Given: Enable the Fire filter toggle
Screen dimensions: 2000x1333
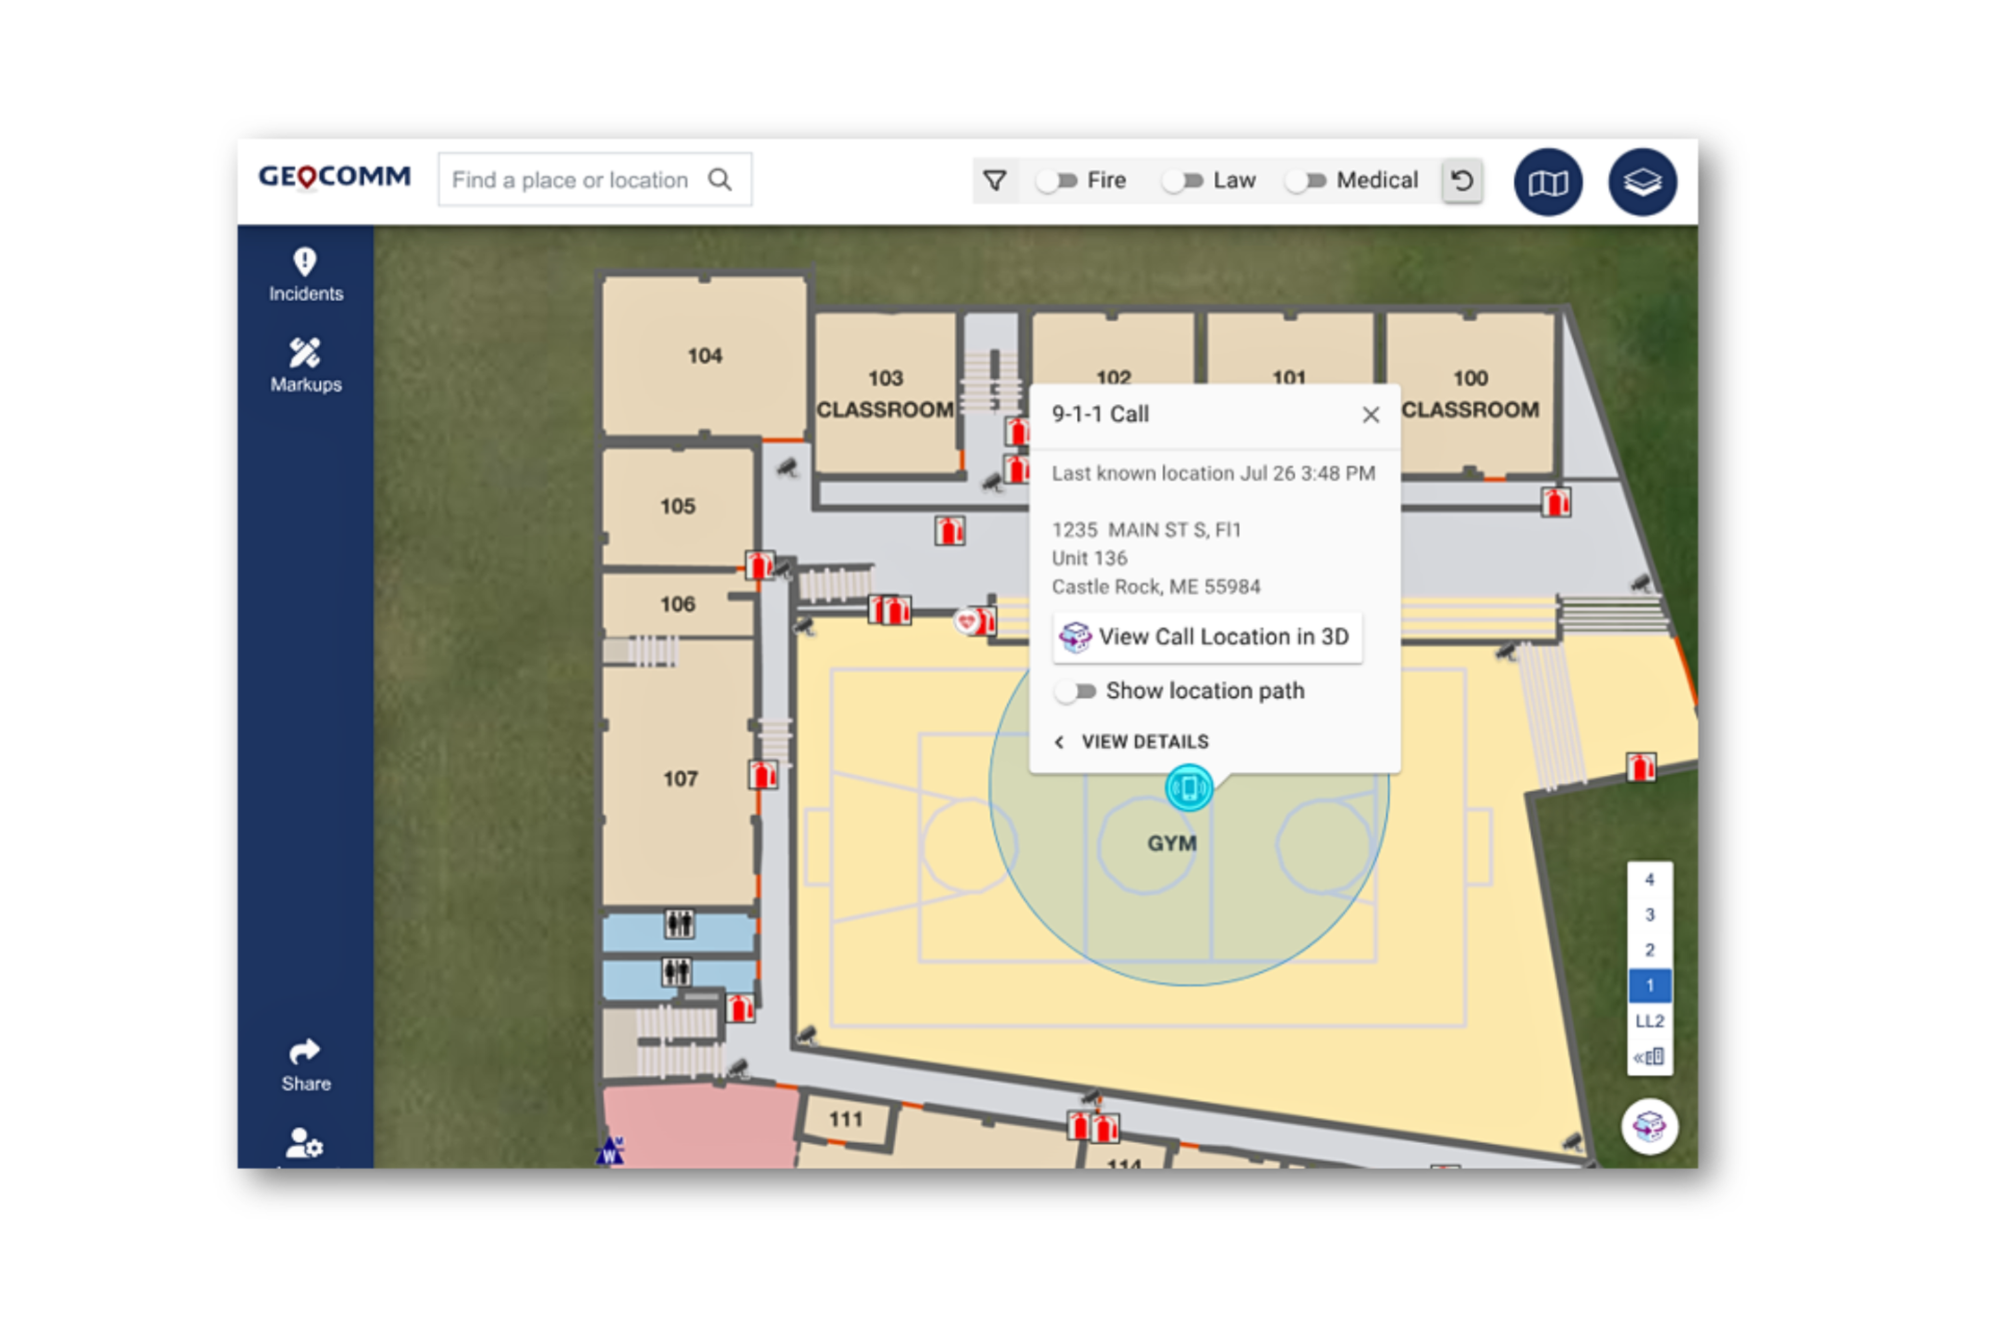Looking at the screenshot, I should pyautogui.click(x=1057, y=181).
